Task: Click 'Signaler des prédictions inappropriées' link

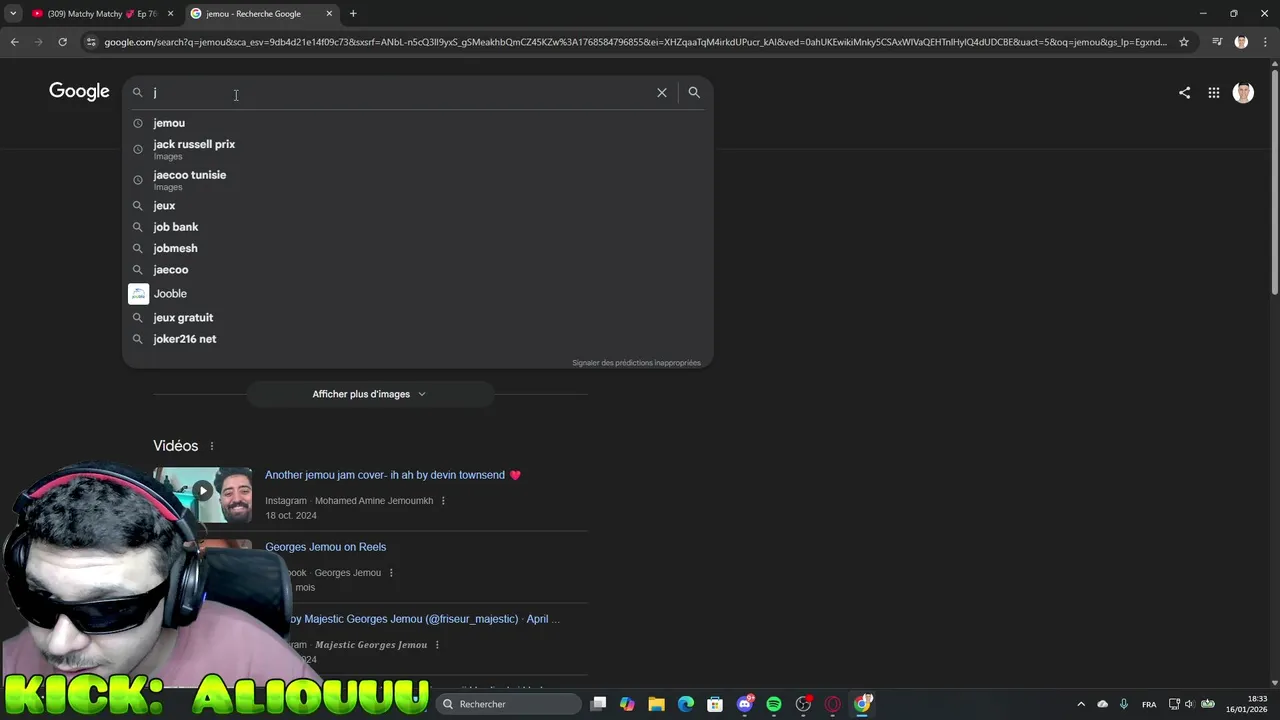Action: 636,363
